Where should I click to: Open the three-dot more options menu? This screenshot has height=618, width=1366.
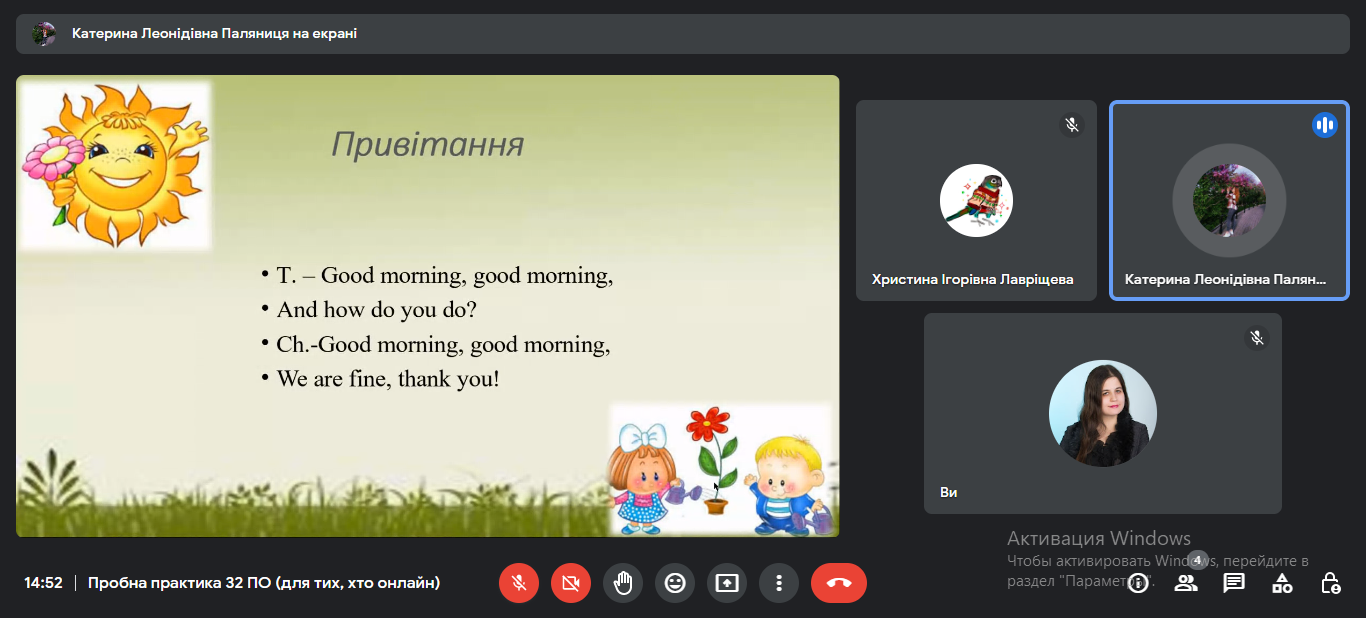[779, 583]
